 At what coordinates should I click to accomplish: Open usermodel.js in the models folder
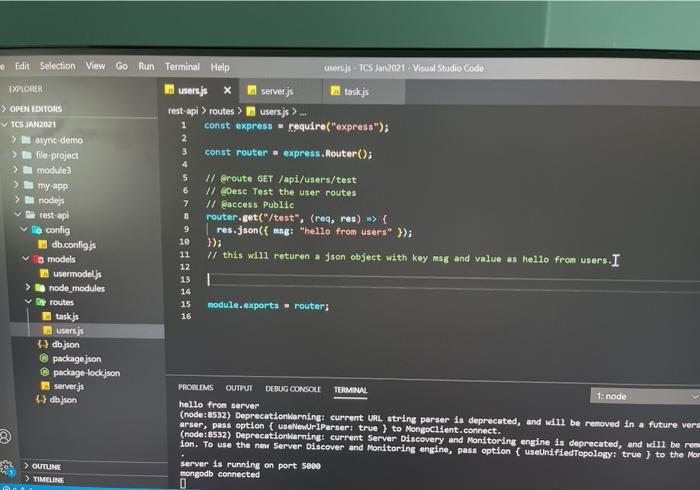(77, 274)
